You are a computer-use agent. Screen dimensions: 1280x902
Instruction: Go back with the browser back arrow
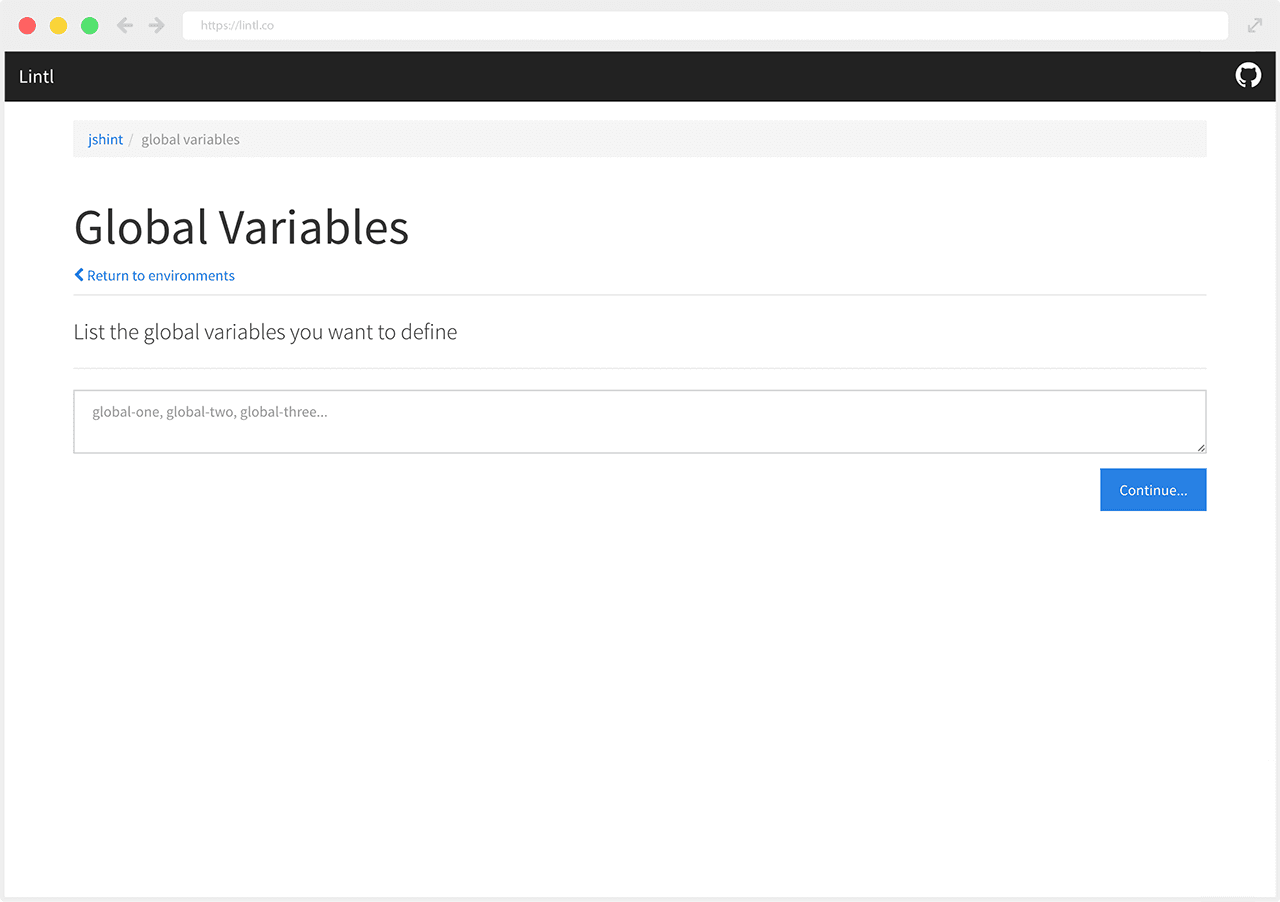coord(125,25)
